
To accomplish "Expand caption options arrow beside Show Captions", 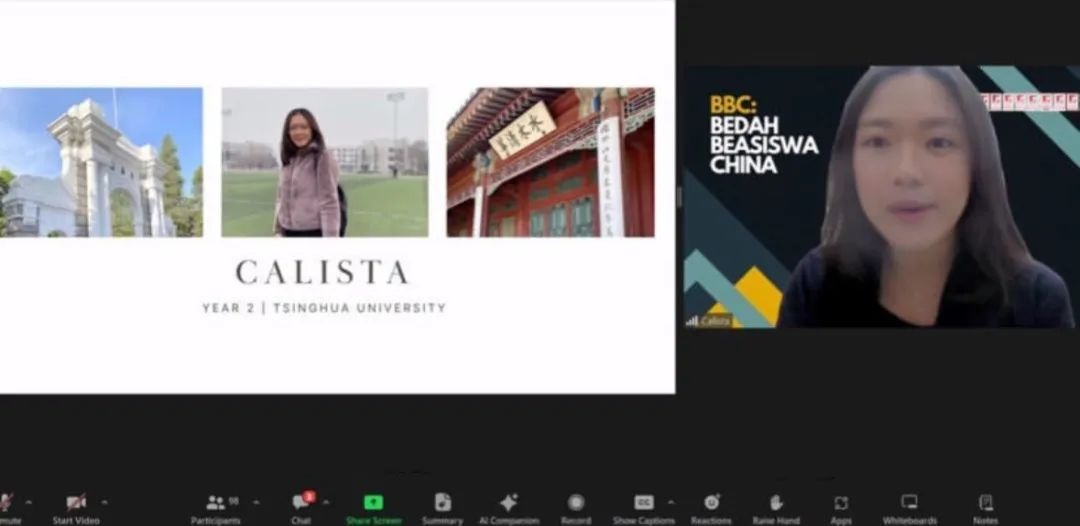I will (671, 502).
